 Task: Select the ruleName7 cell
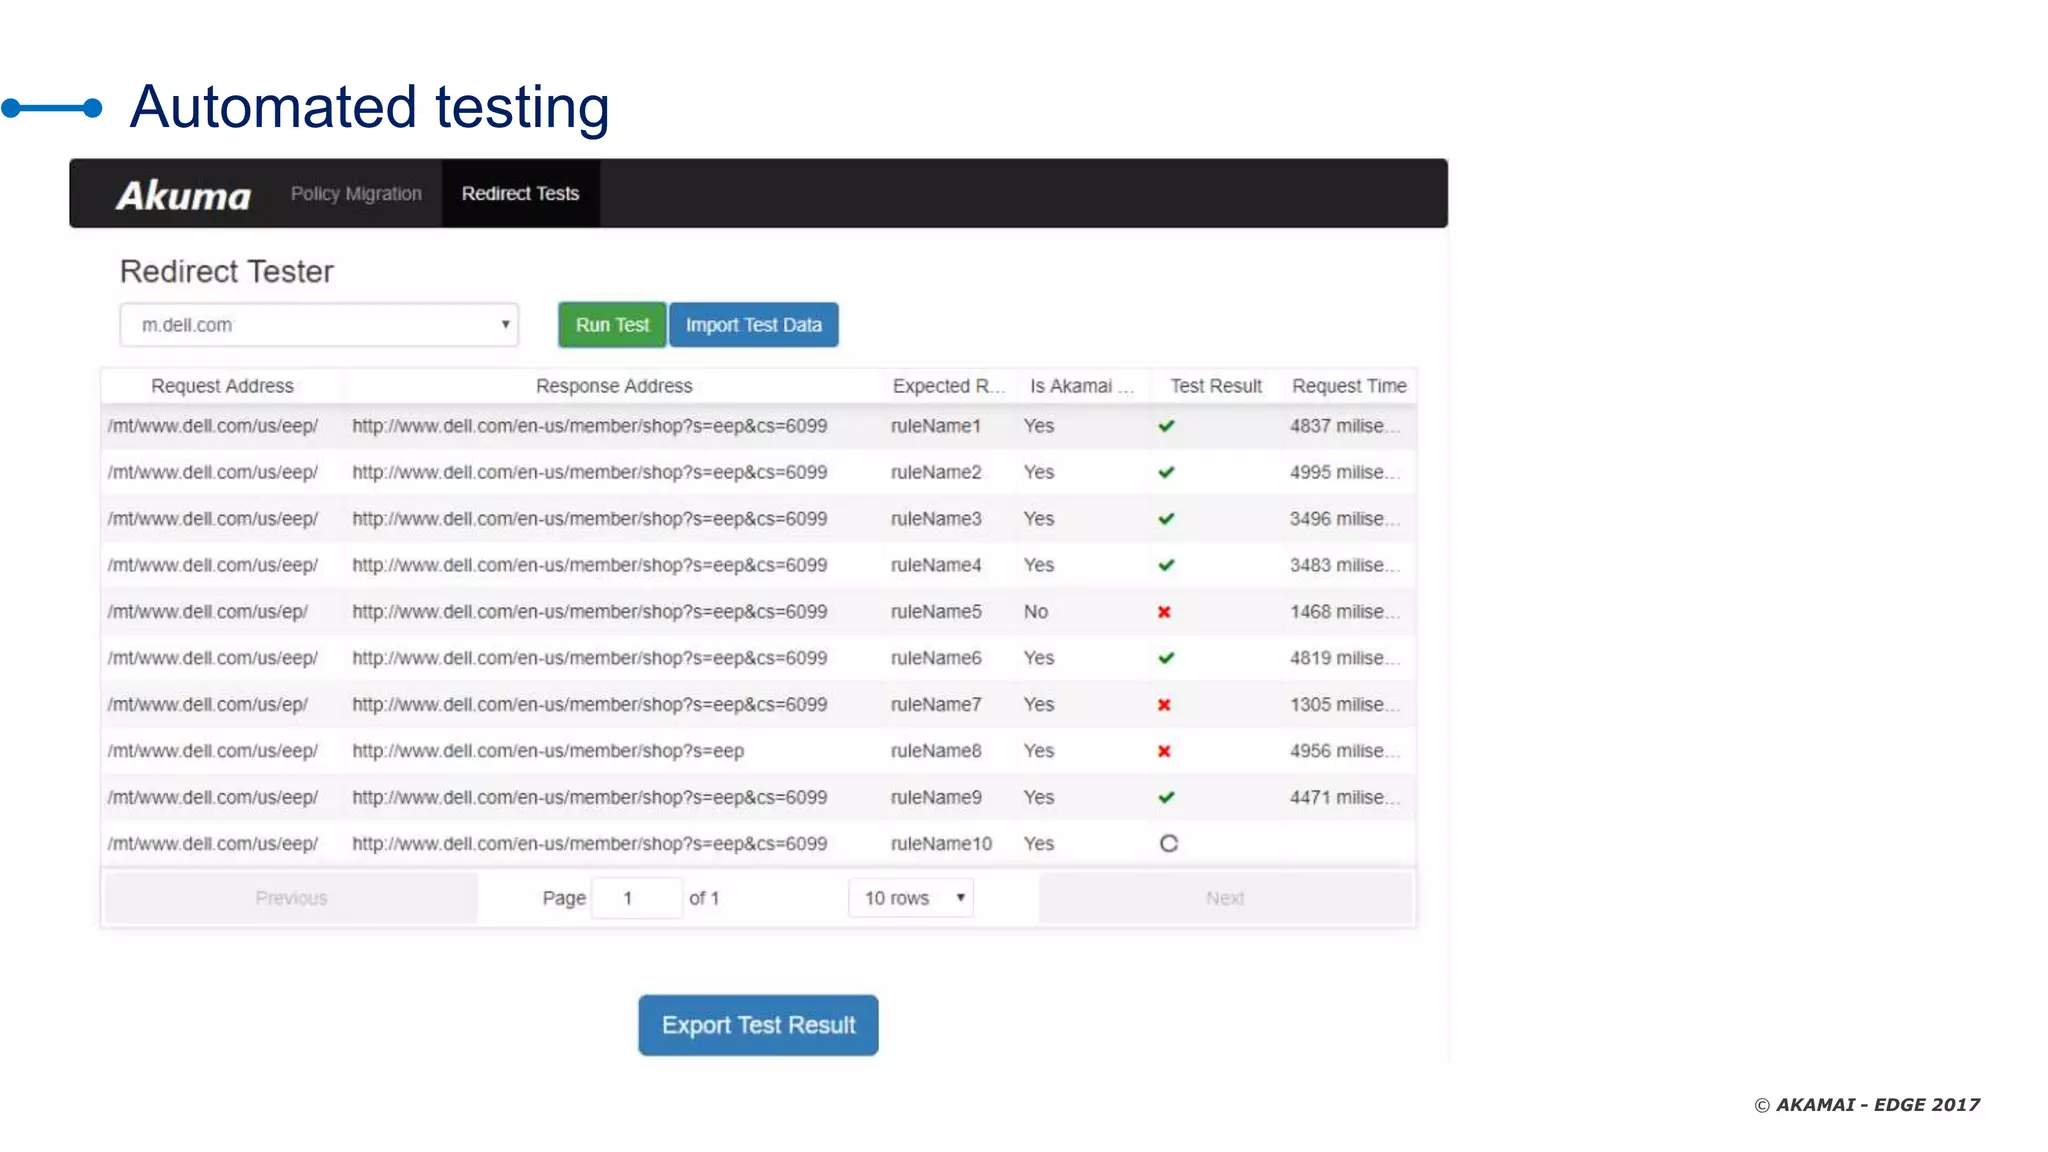[936, 705]
